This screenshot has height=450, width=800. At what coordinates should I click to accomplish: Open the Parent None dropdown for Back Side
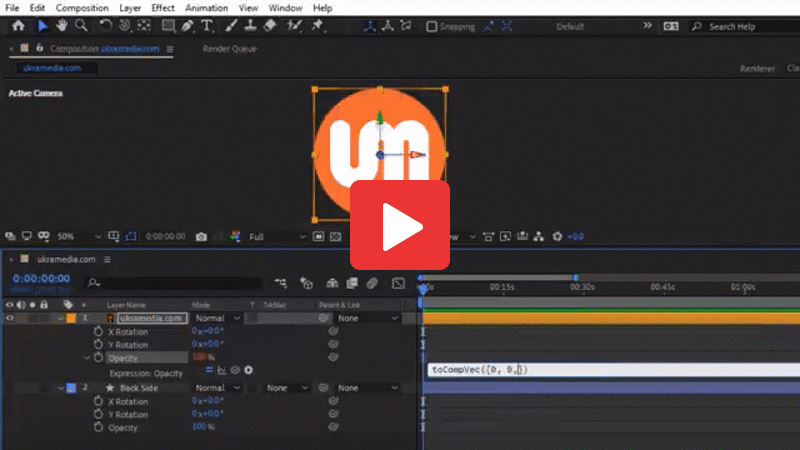367,388
